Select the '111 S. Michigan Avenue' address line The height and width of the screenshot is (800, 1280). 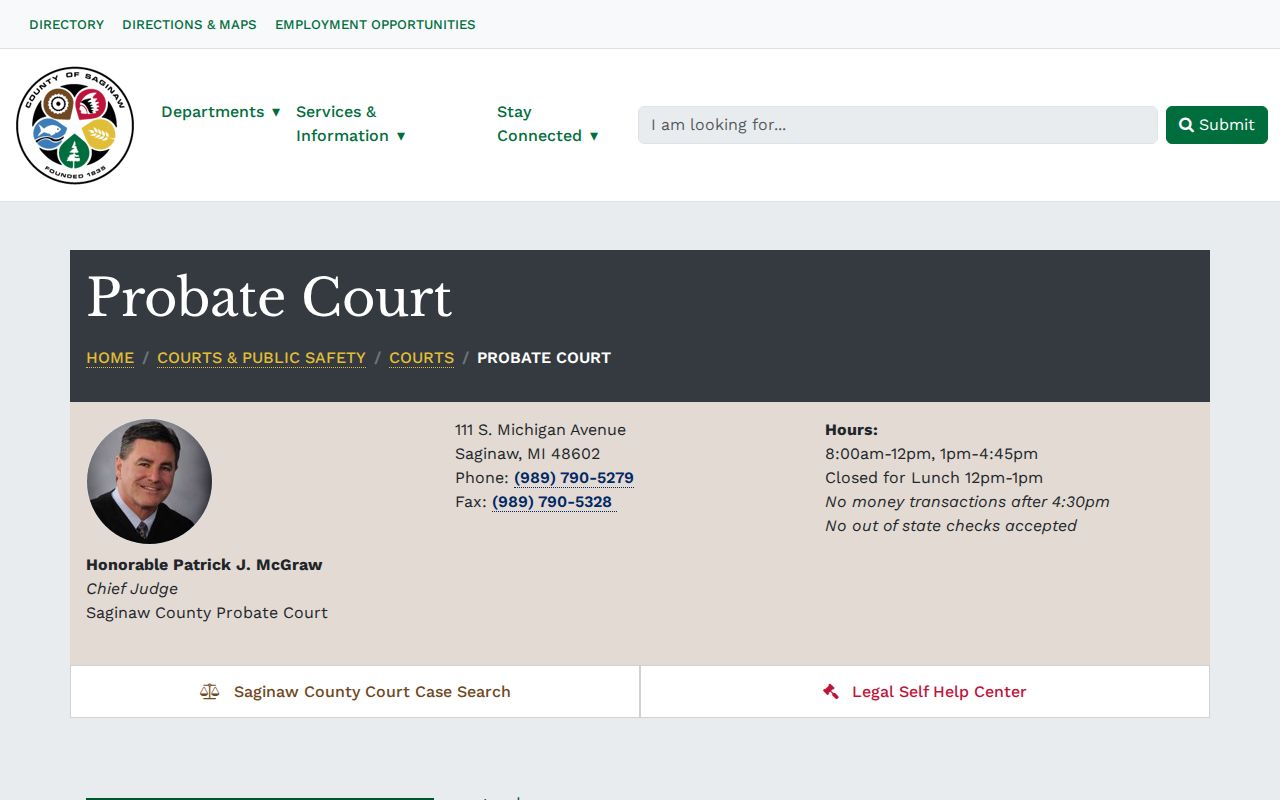tap(540, 430)
